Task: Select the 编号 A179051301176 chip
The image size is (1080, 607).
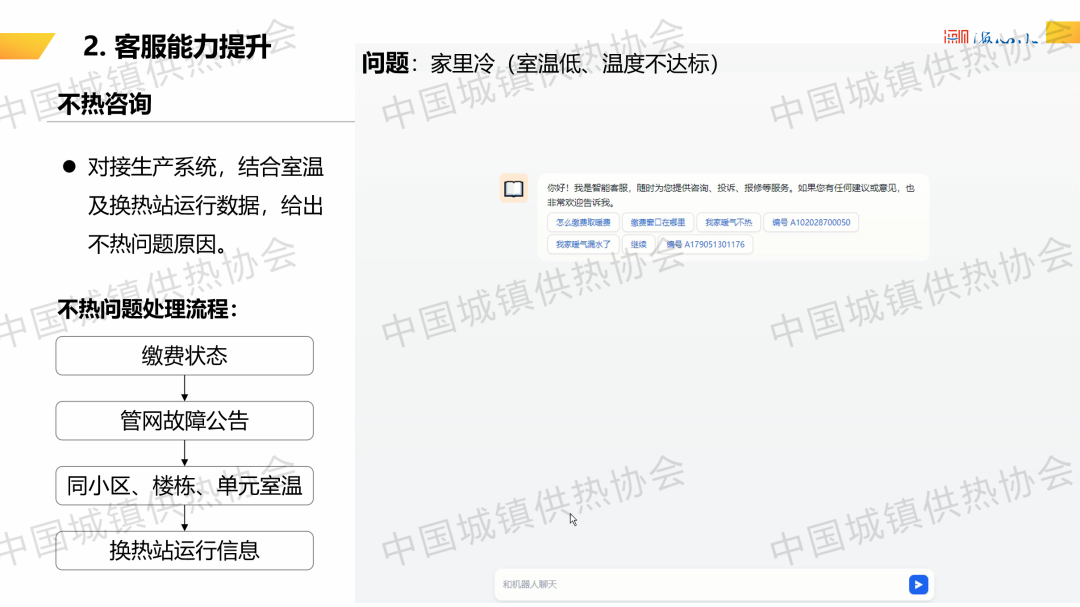Action: pyautogui.click(x=705, y=244)
